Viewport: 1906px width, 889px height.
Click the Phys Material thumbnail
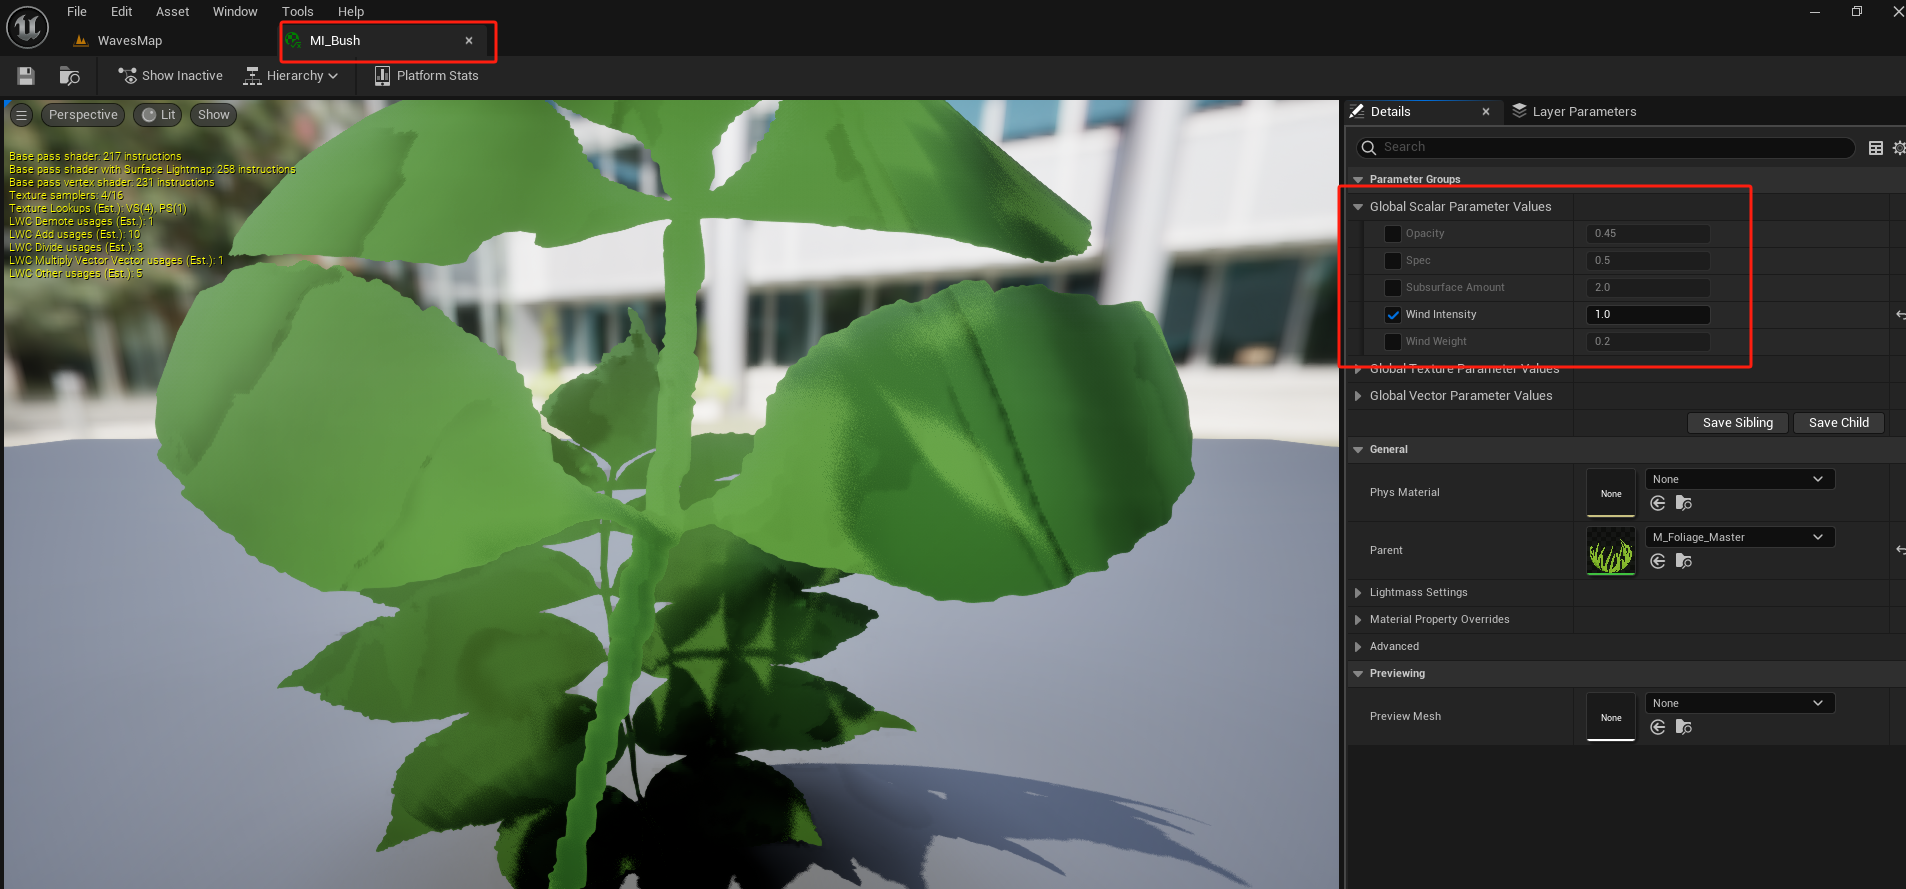point(1611,493)
